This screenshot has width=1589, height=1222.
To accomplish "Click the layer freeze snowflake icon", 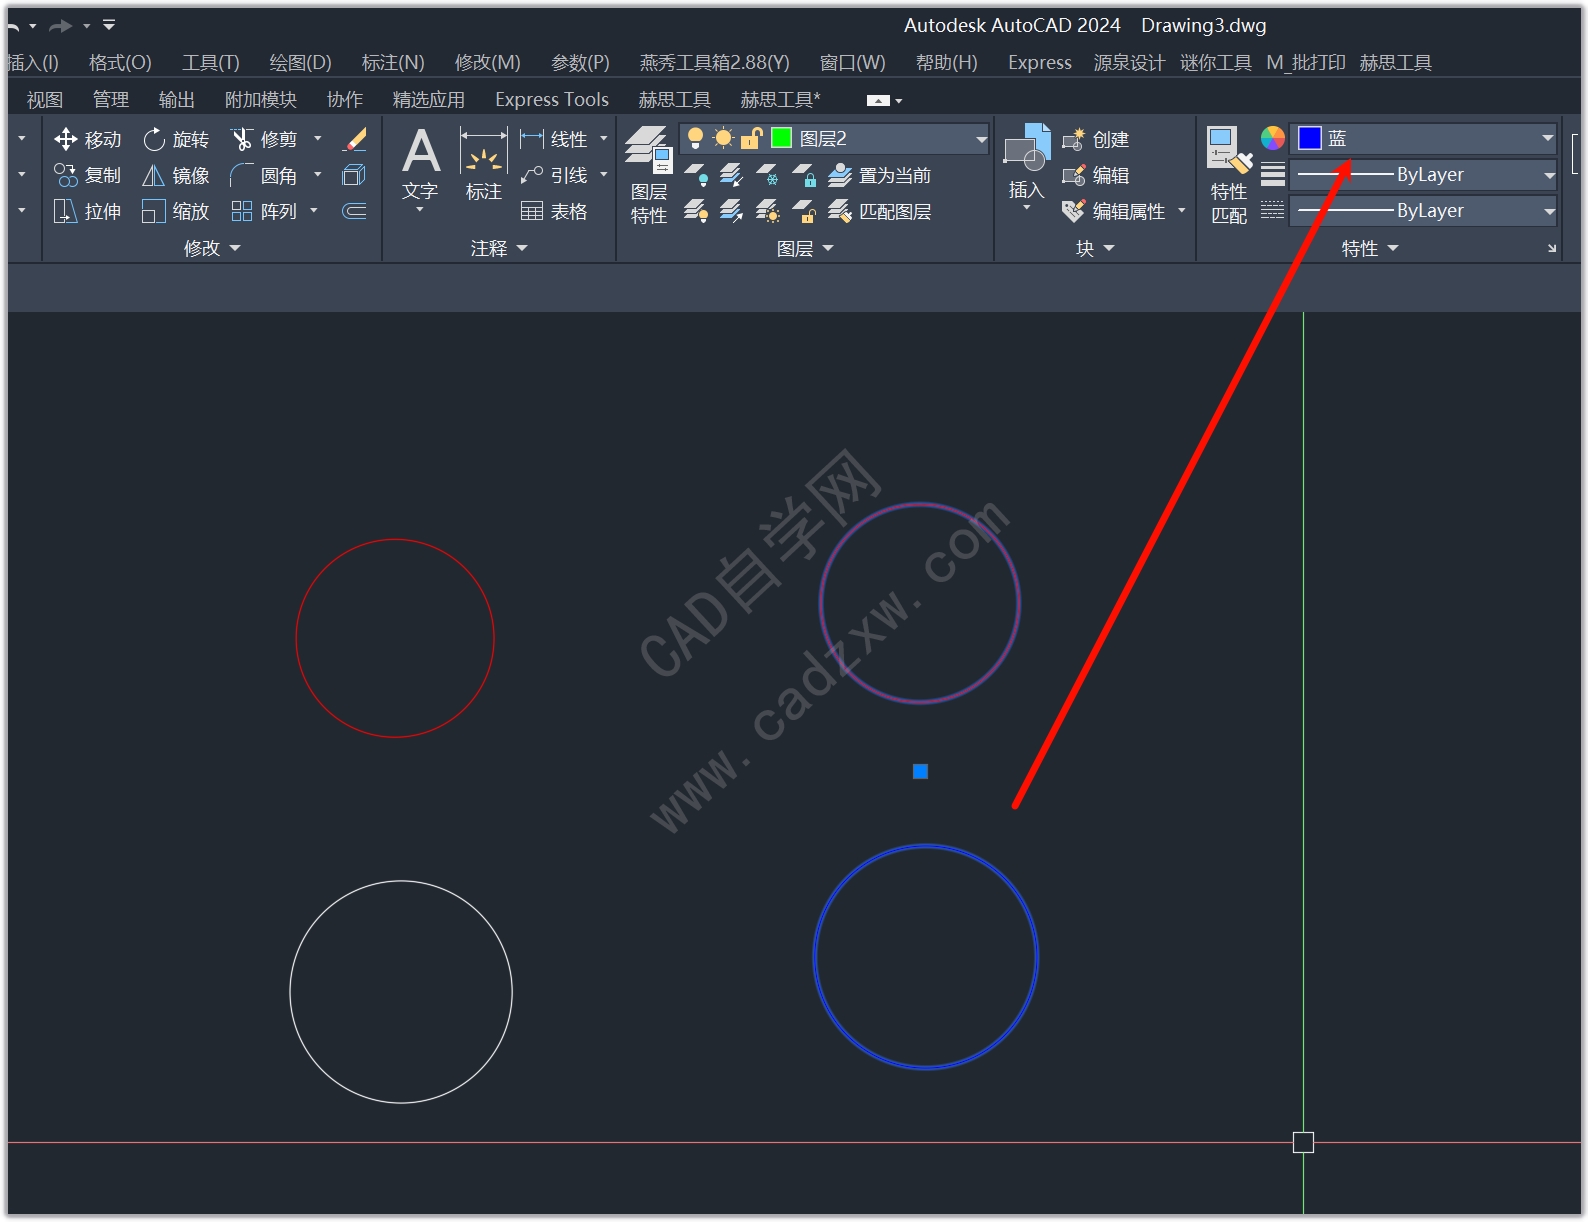I will click(768, 175).
